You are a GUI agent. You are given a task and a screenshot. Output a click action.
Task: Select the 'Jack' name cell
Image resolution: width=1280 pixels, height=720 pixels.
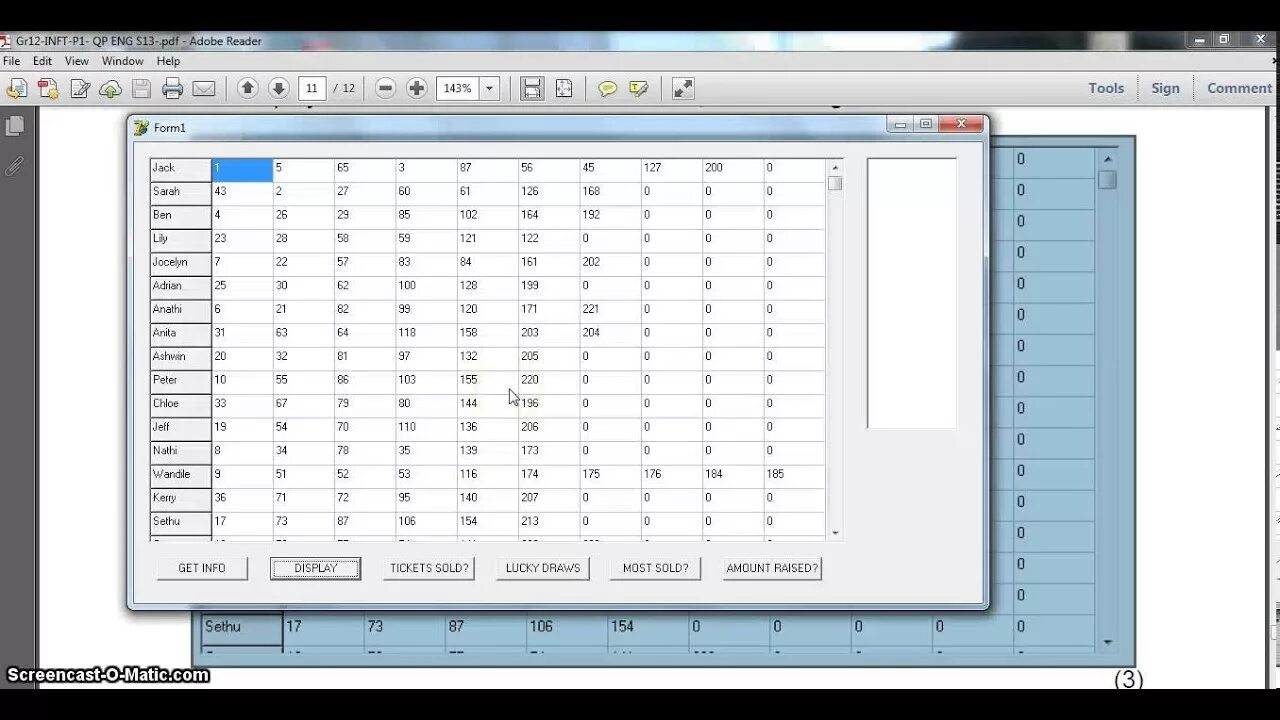click(181, 169)
